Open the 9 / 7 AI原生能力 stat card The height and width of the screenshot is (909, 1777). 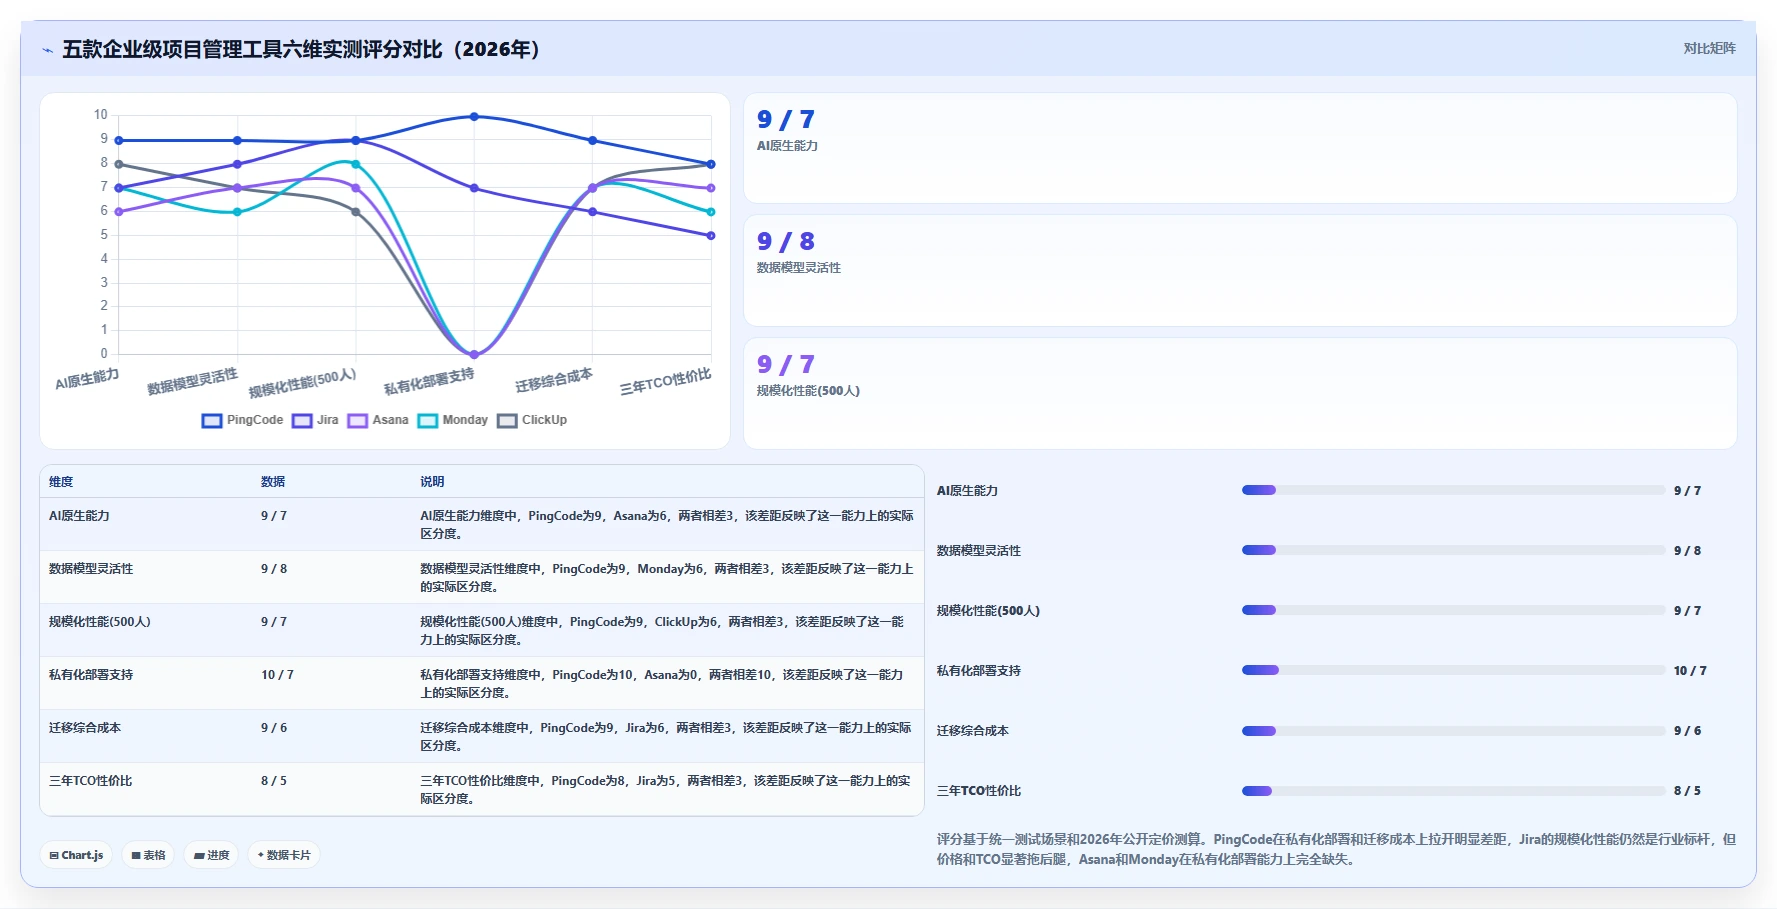pos(1240,148)
